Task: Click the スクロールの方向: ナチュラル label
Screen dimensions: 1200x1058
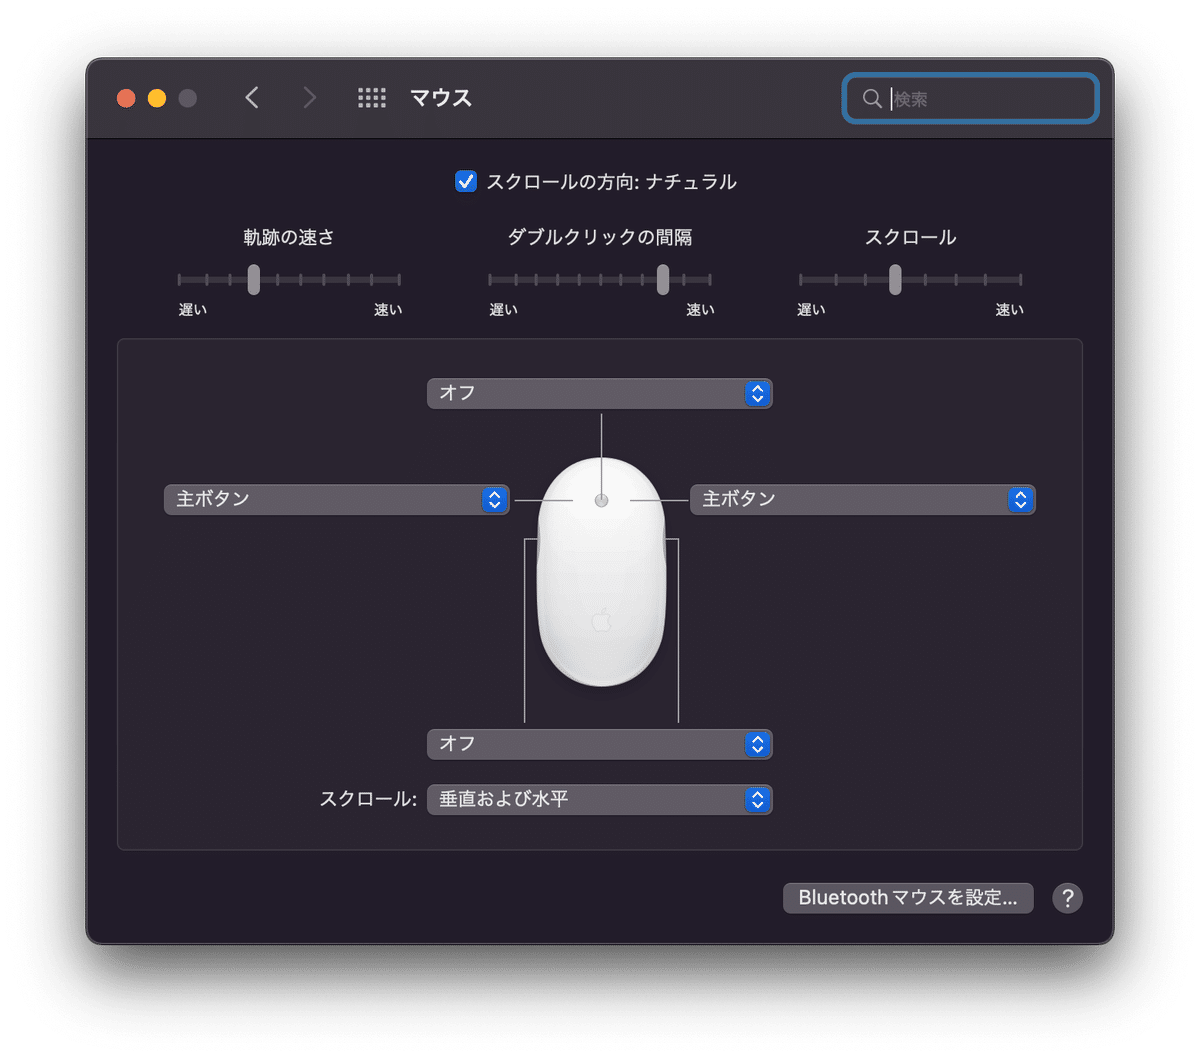Action: (611, 182)
